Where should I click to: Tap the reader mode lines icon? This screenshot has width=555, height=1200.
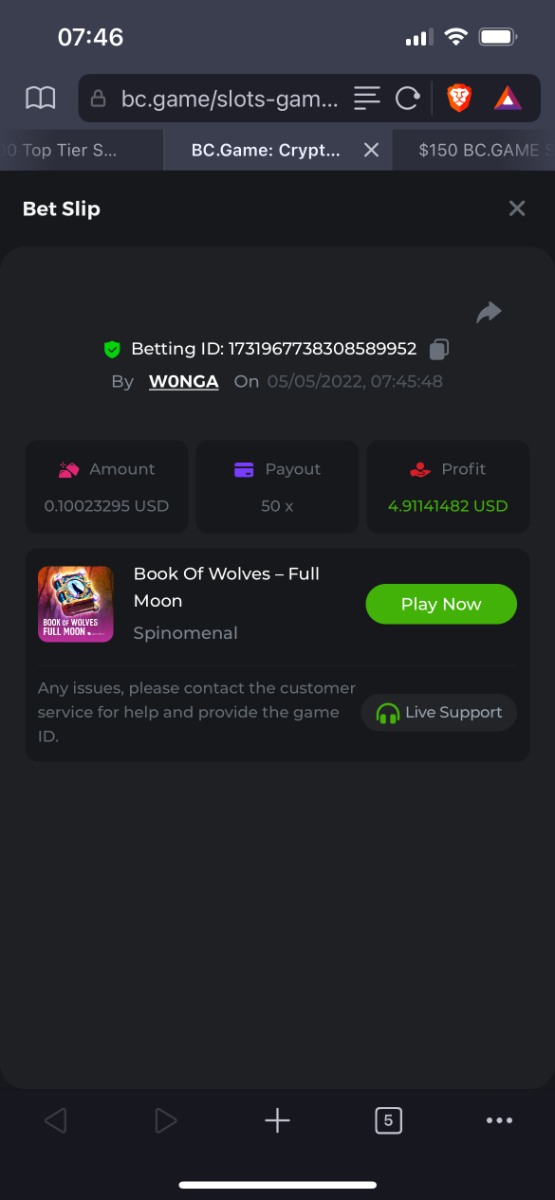(367, 98)
